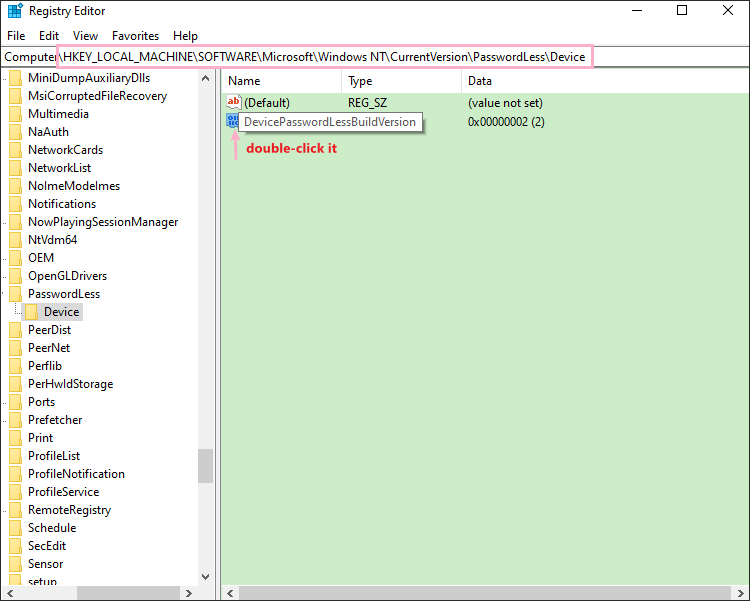Click the REG_SZ type cell
The height and width of the screenshot is (601, 750).
(367, 103)
